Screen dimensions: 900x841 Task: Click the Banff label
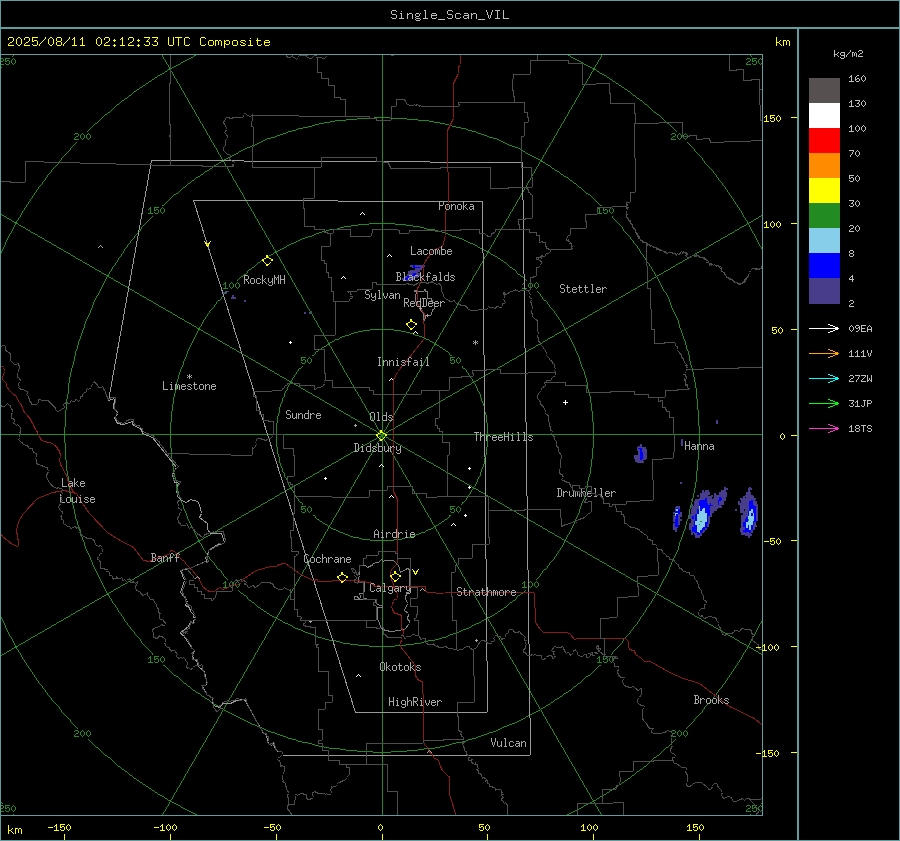pos(165,557)
